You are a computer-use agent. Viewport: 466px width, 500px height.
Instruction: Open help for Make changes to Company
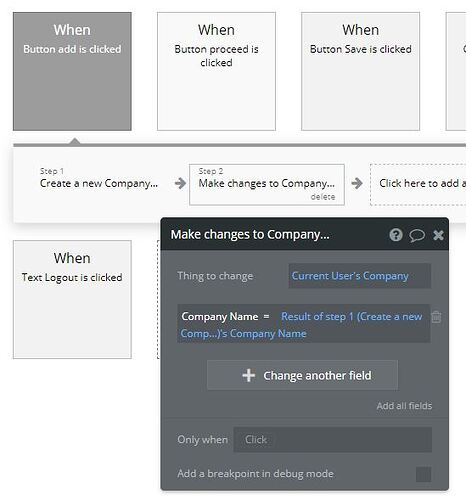point(396,235)
